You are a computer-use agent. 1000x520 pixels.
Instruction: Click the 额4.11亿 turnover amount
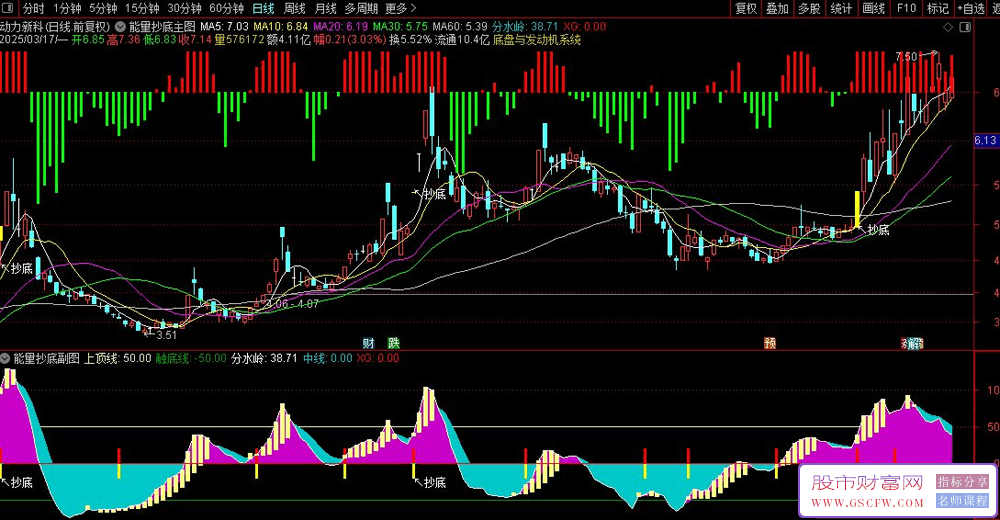point(288,40)
